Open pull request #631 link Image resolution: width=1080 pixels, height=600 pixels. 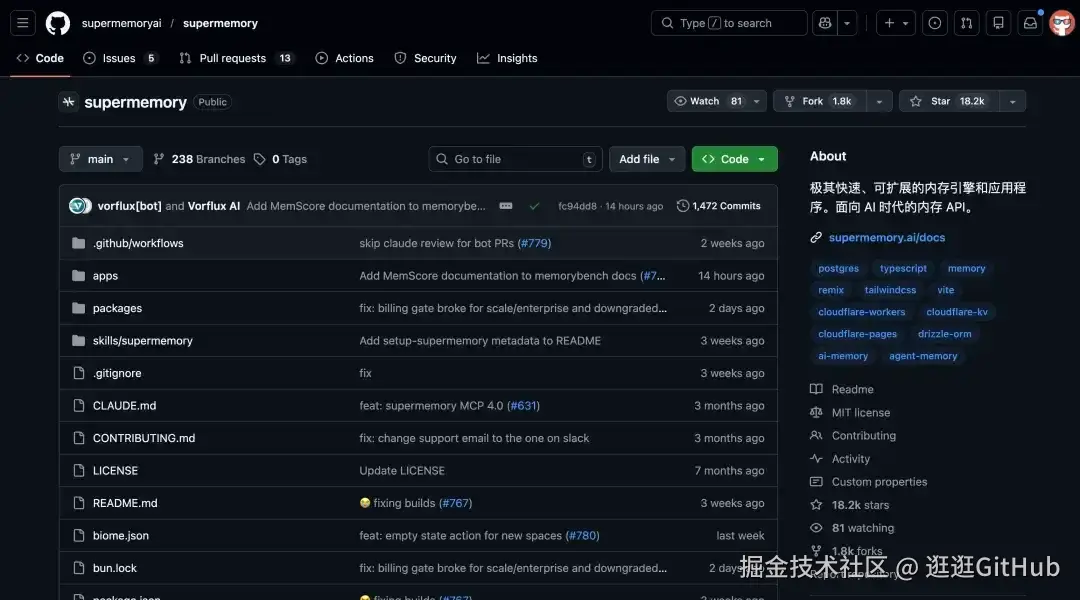523,406
